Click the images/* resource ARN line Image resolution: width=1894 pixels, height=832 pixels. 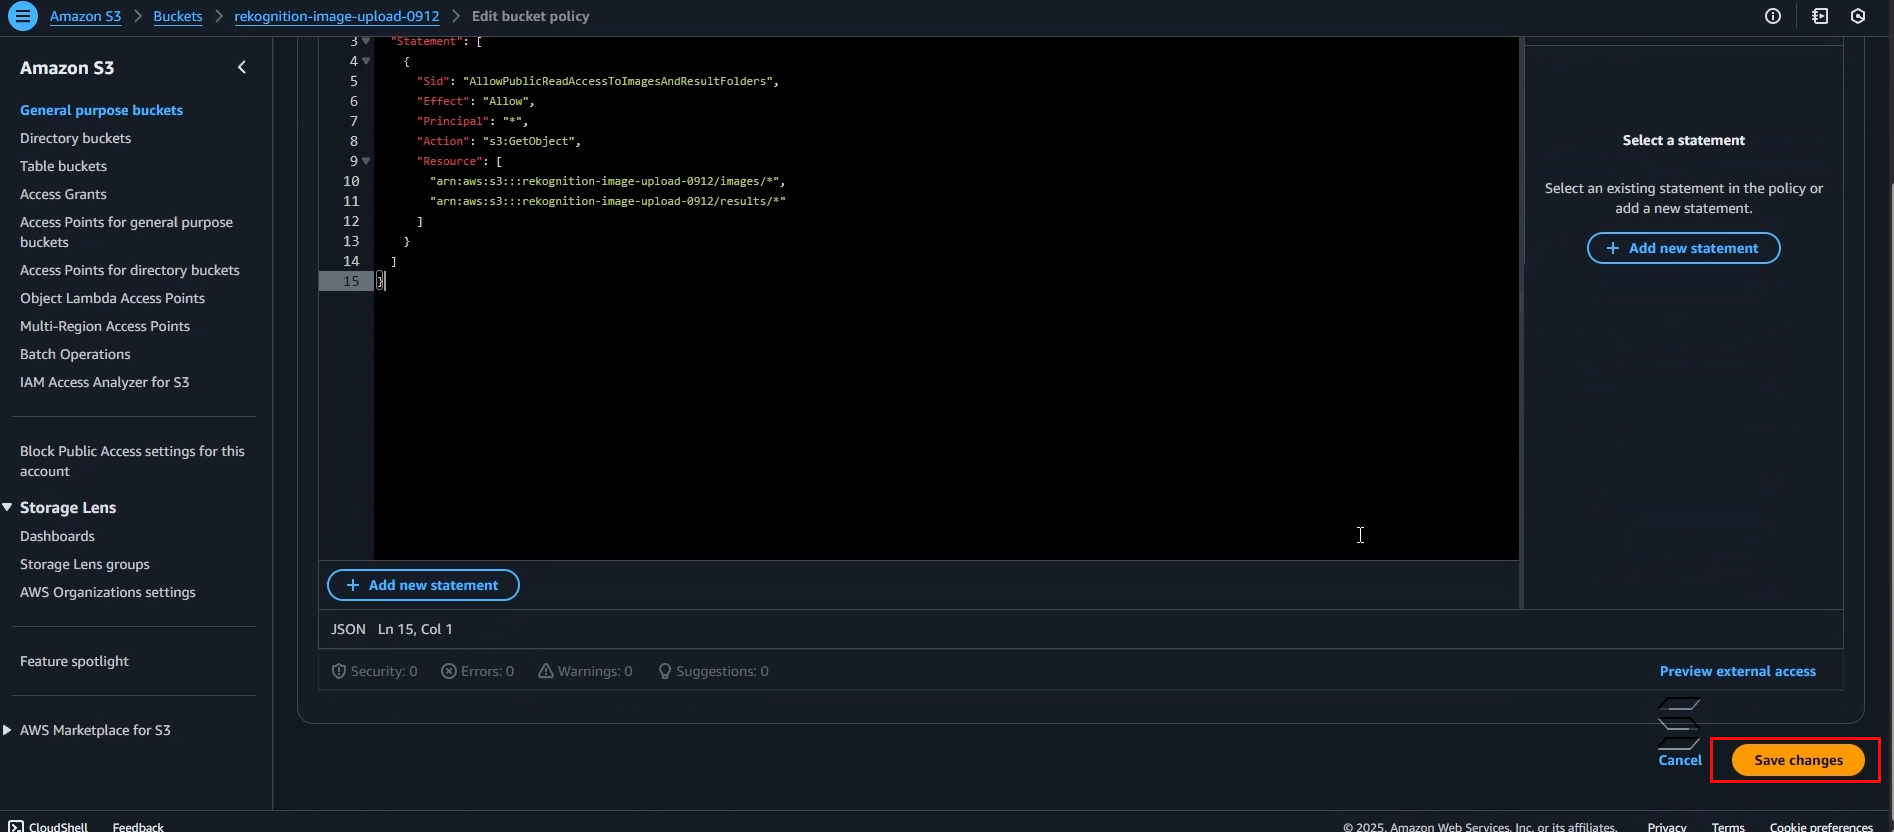(607, 181)
